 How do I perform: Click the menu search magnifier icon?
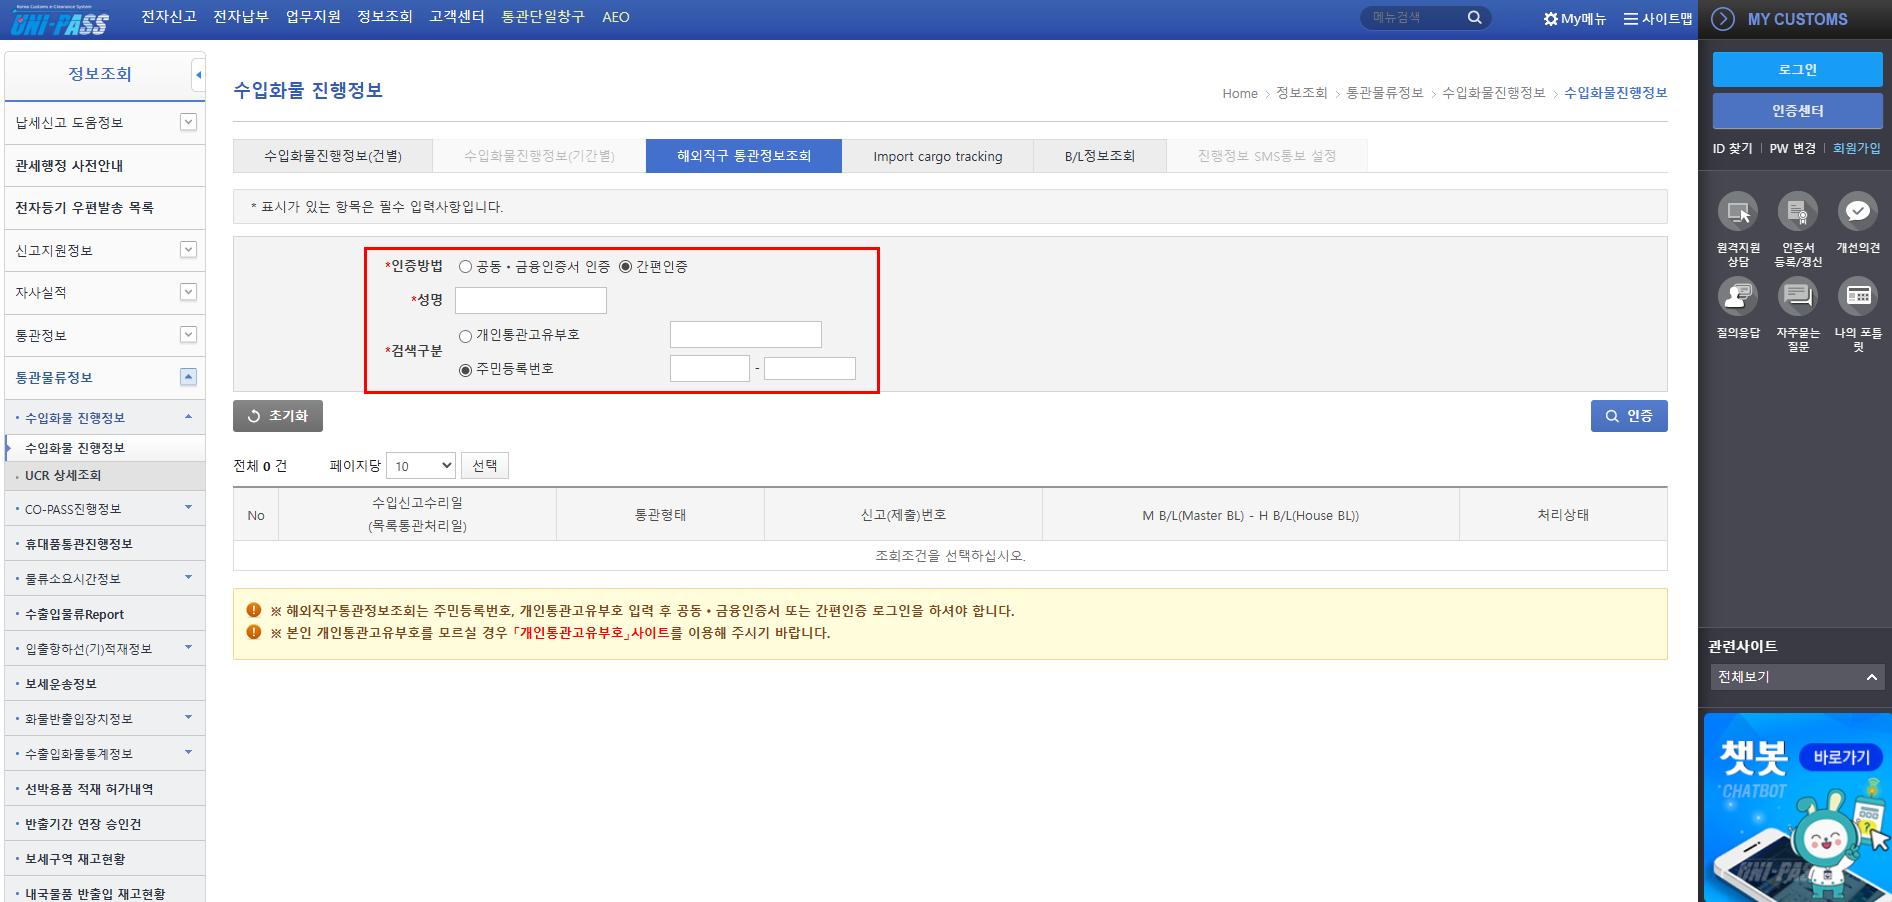pos(1474,17)
